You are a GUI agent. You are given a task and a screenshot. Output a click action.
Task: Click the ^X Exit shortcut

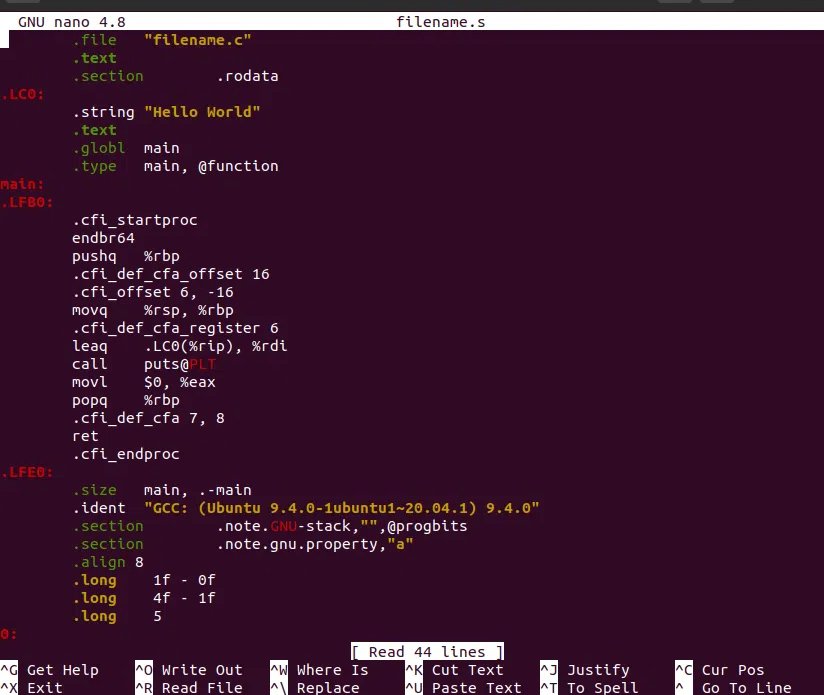point(32,687)
